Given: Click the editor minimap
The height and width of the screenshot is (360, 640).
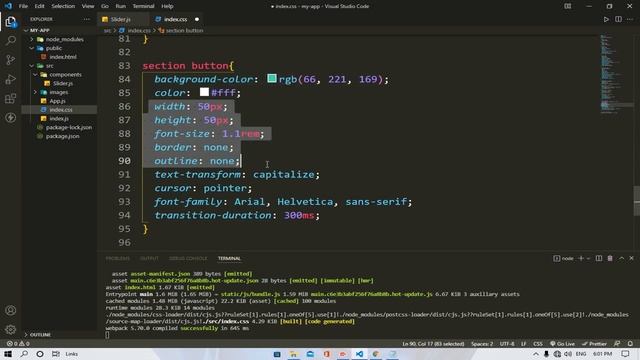Looking at the screenshot, I should [x=616, y=73].
